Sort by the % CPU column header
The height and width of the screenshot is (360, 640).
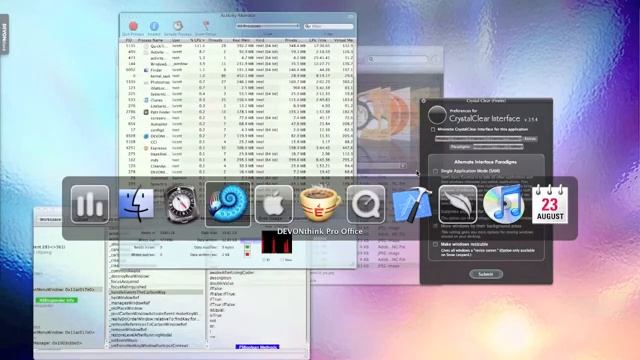[x=197, y=40]
